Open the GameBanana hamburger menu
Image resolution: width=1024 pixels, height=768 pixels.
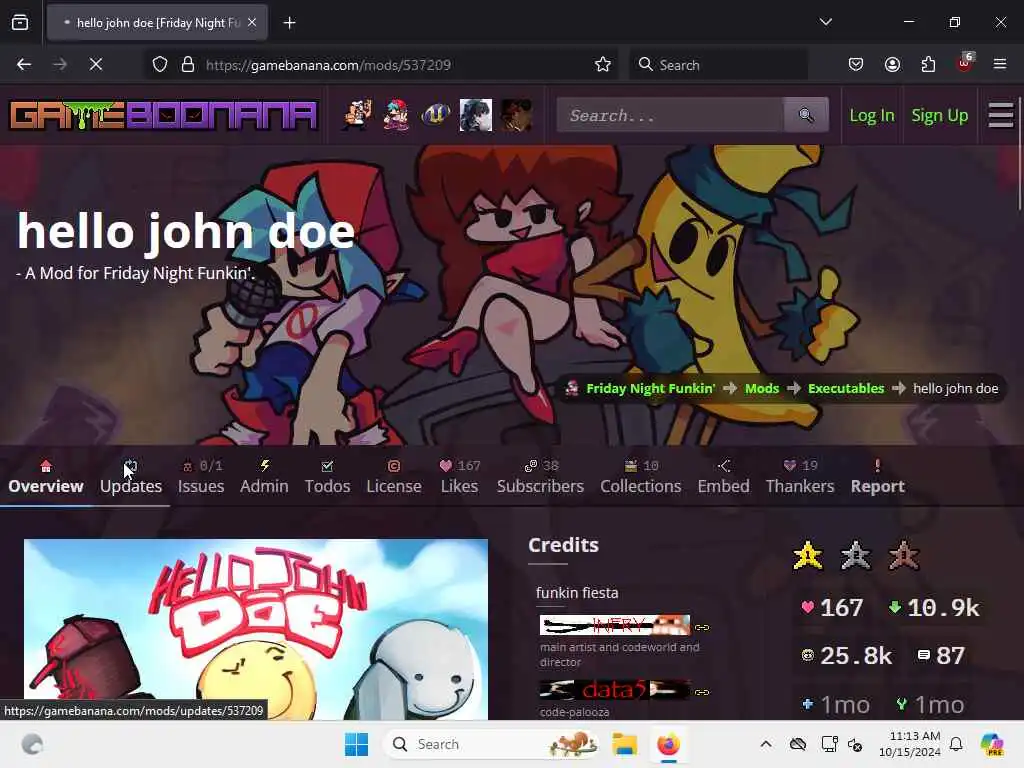point(1000,116)
